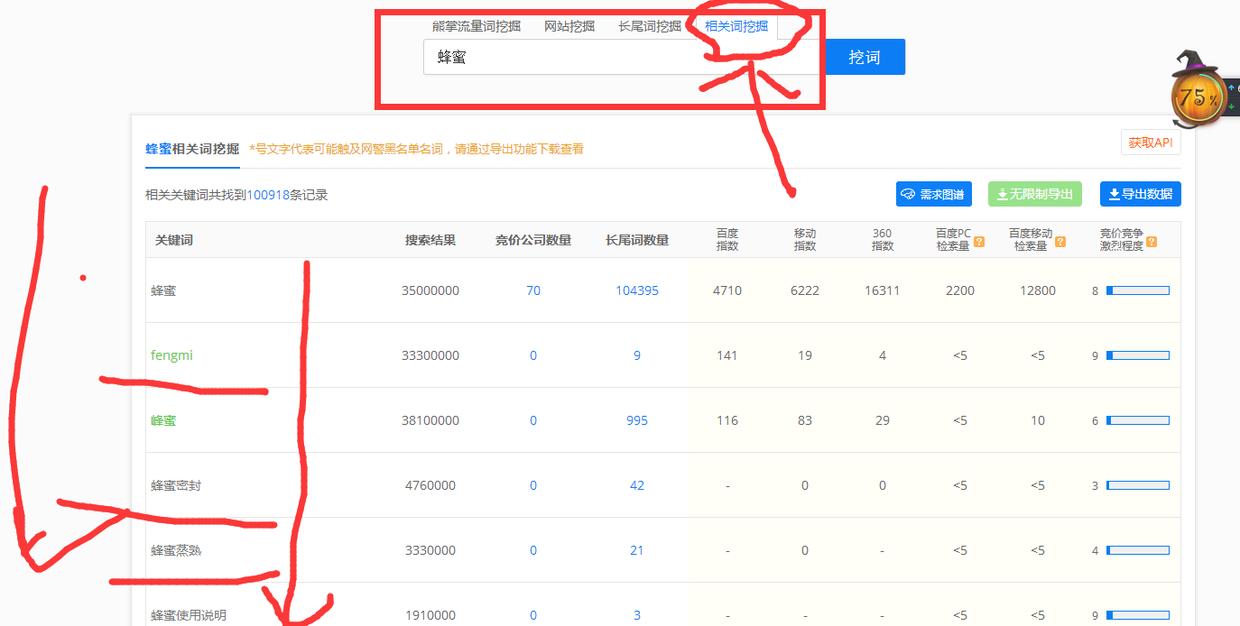The image size is (1240, 626).
Task: Open the 104395 long-tail words link
Action: 636,290
